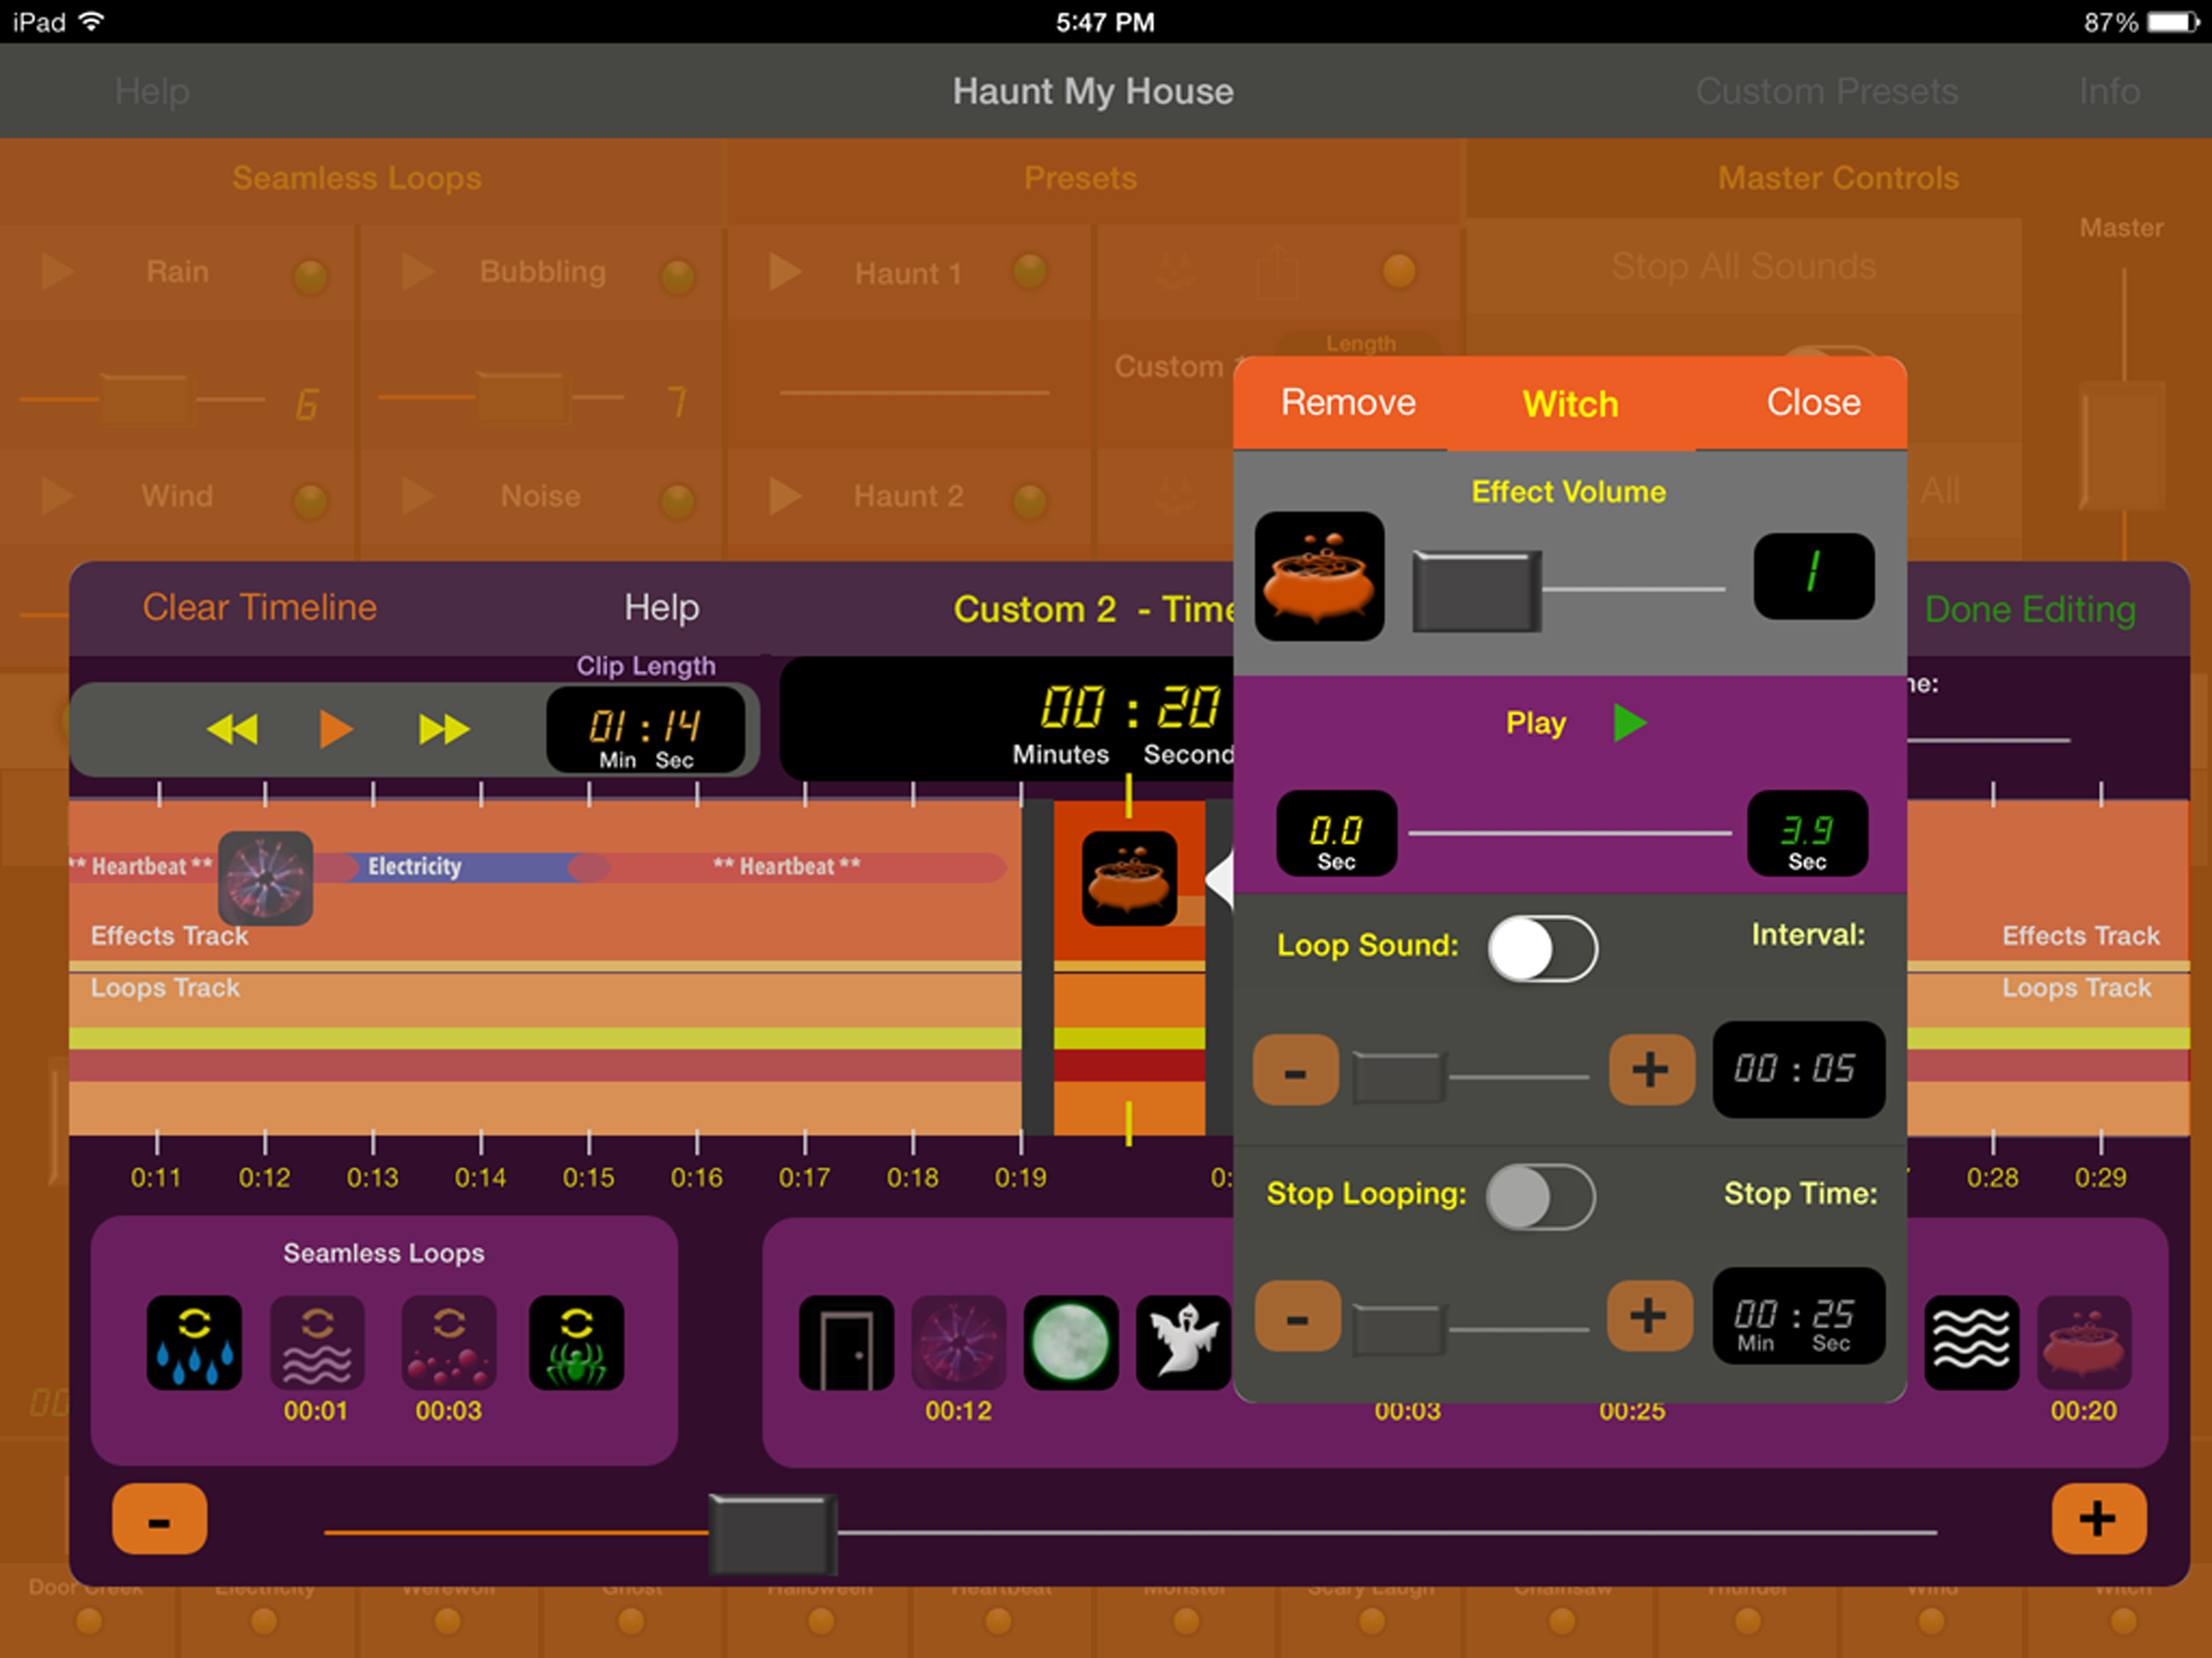Toggle the Rain indicator light
2212x1658 pixels.
(310, 275)
